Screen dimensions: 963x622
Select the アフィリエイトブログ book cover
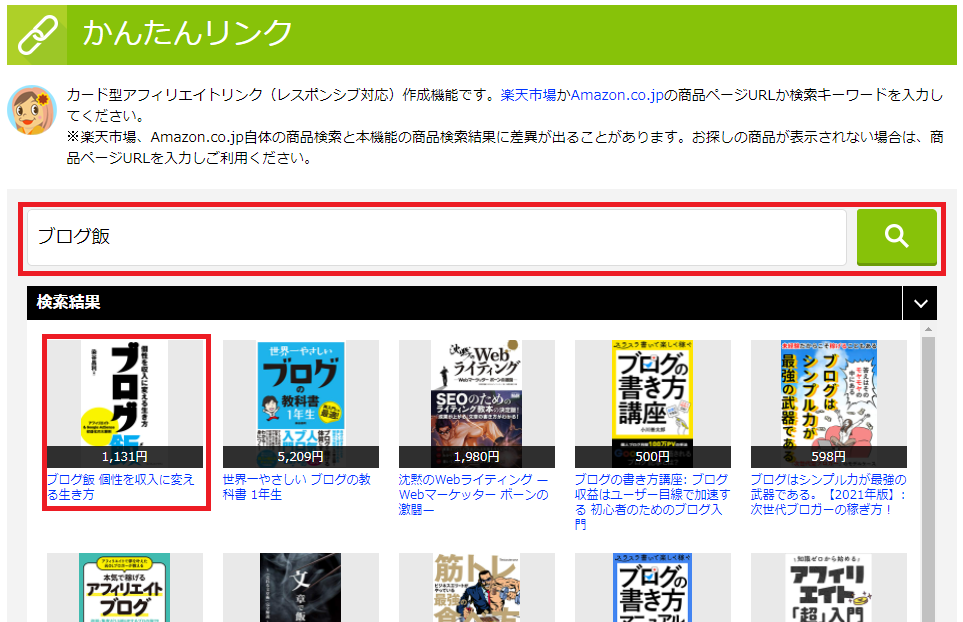(125, 588)
